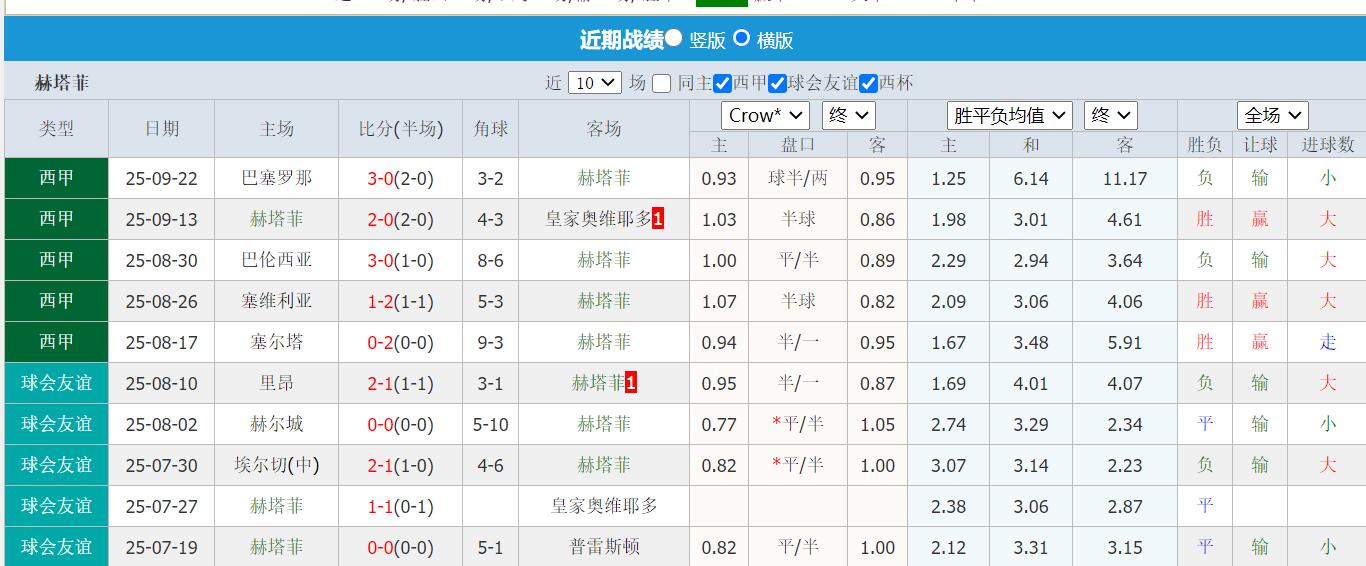
Task: Select the 竖版 layout radio button
Action: pyautogui.click(x=674, y=39)
